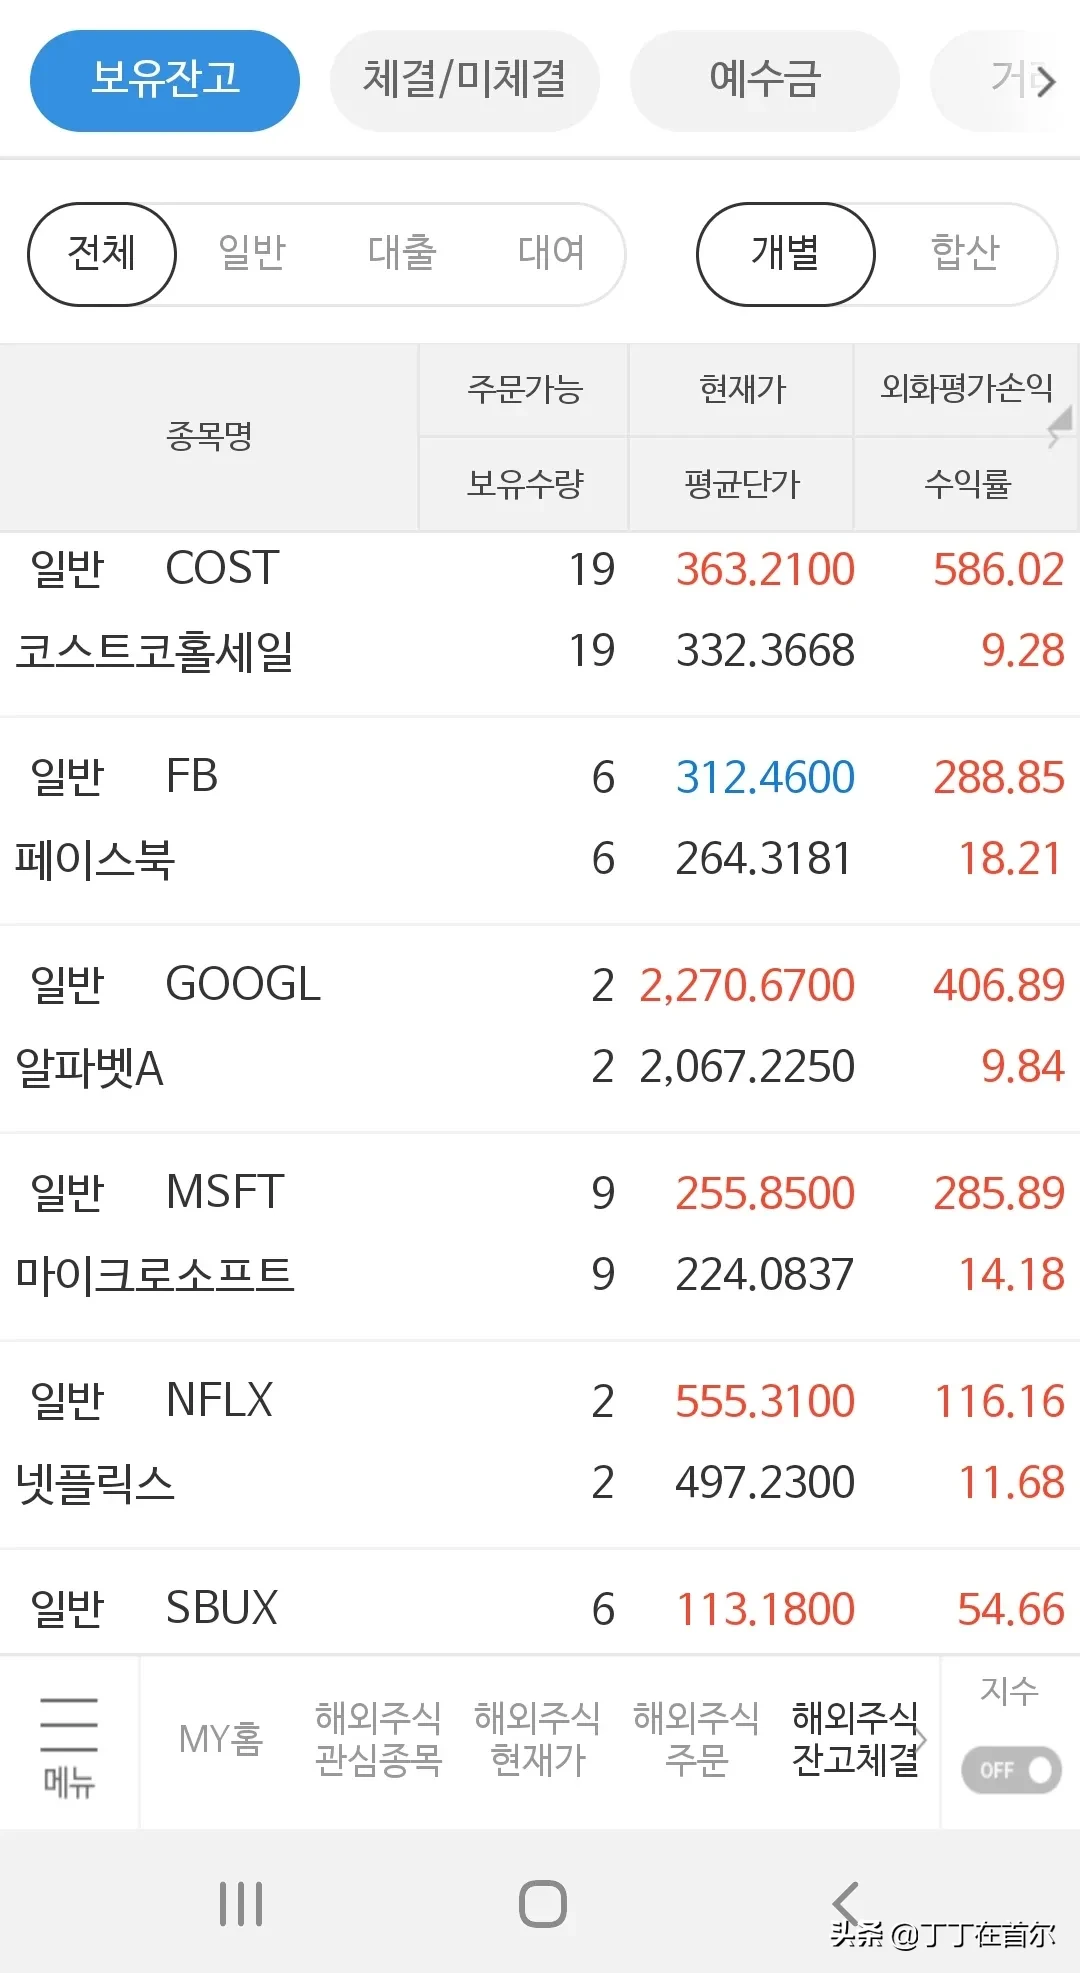Screen dimensions: 1080x1973
Task: Tap the 보유잔고 button
Action: [165, 80]
